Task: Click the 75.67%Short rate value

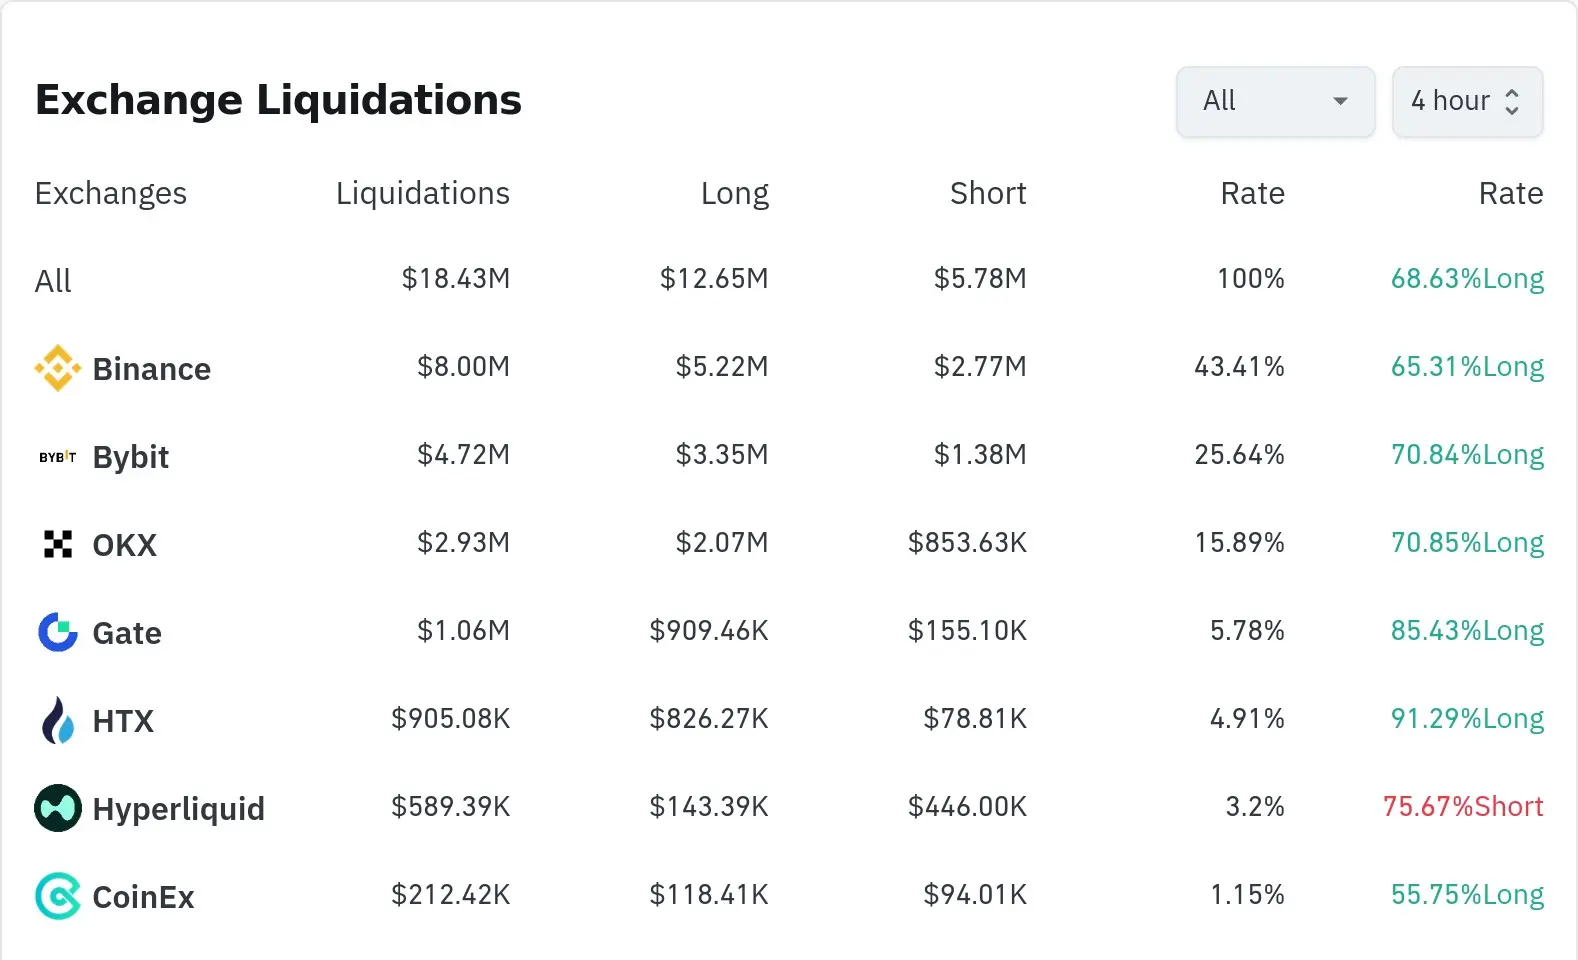Action: click(x=1462, y=806)
